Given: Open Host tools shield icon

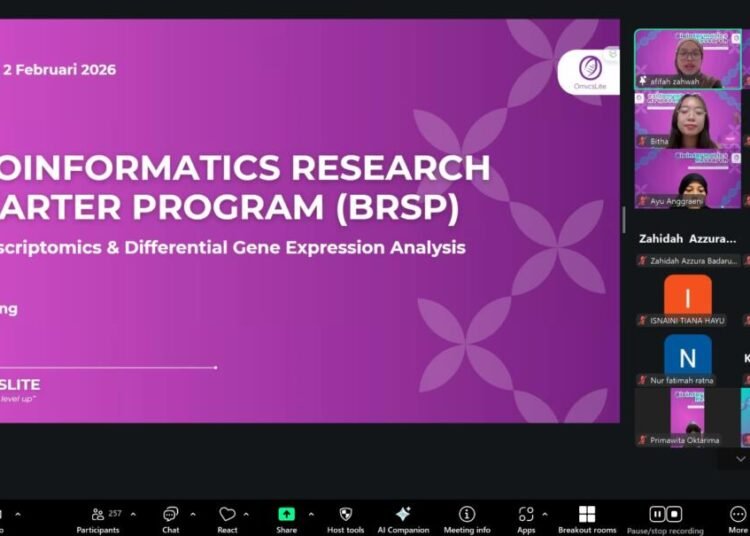Looking at the screenshot, I should point(346,514).
